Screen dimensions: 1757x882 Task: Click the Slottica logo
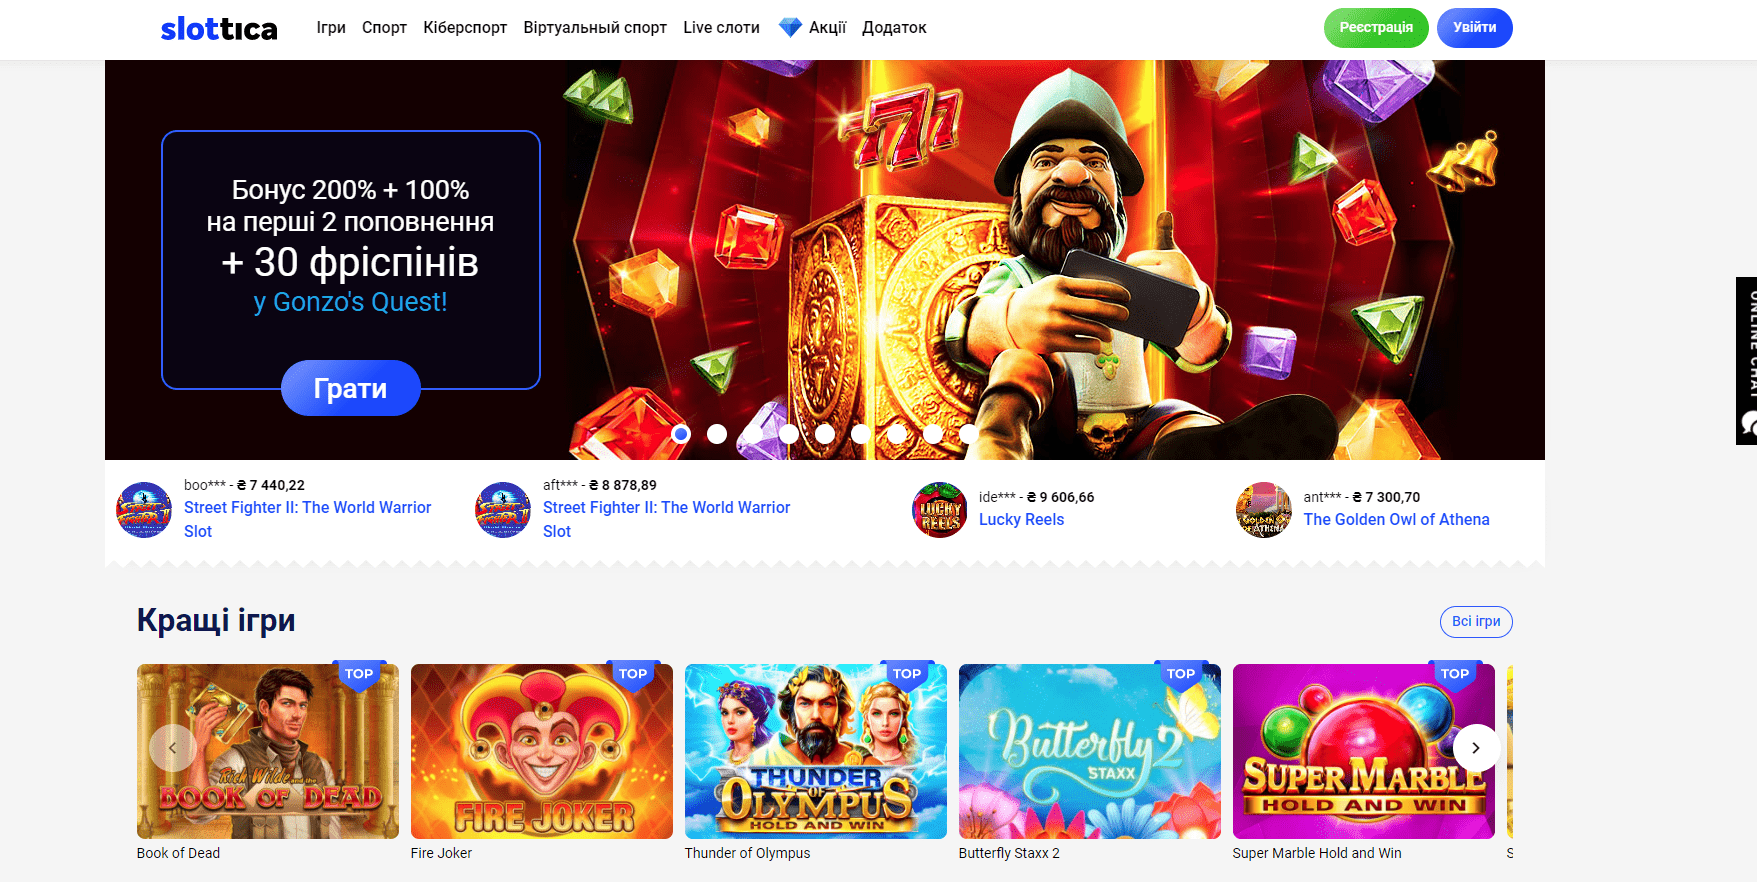(x=219, y=29)
